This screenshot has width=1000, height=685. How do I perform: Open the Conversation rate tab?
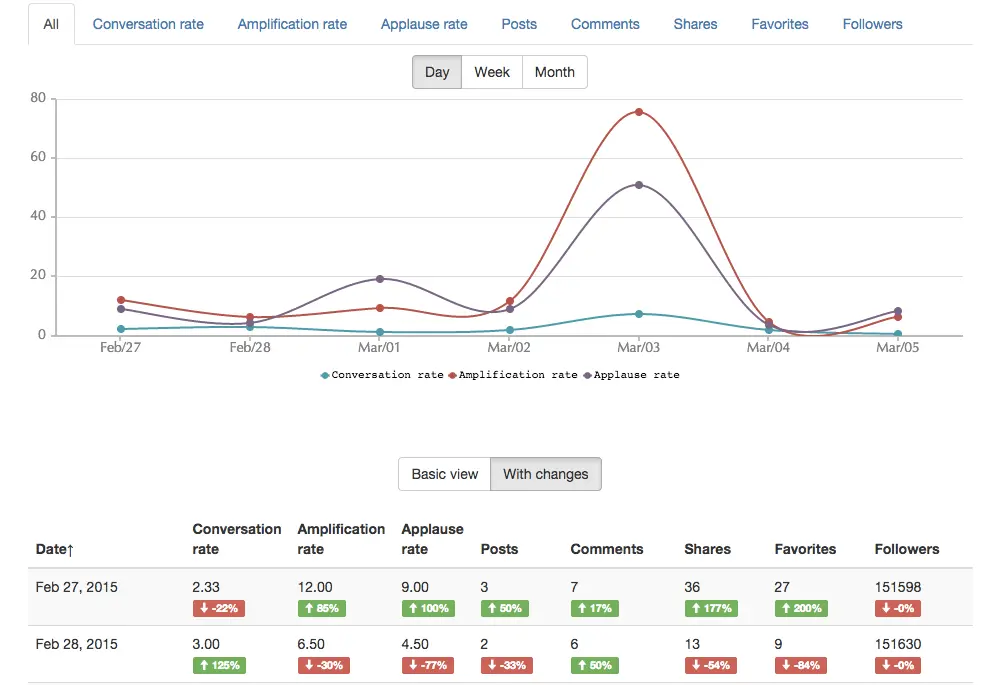[x=148, y=24]
